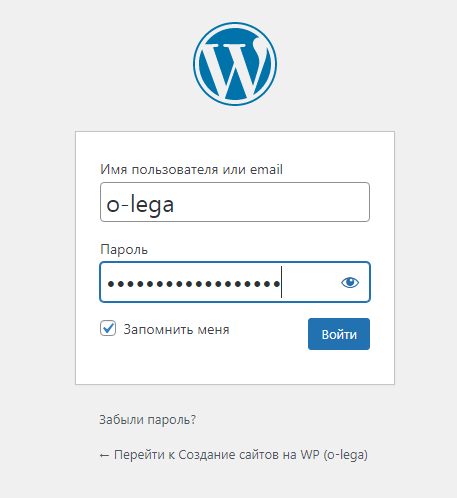Open the Забыли пароль? link

pos(148,420)
